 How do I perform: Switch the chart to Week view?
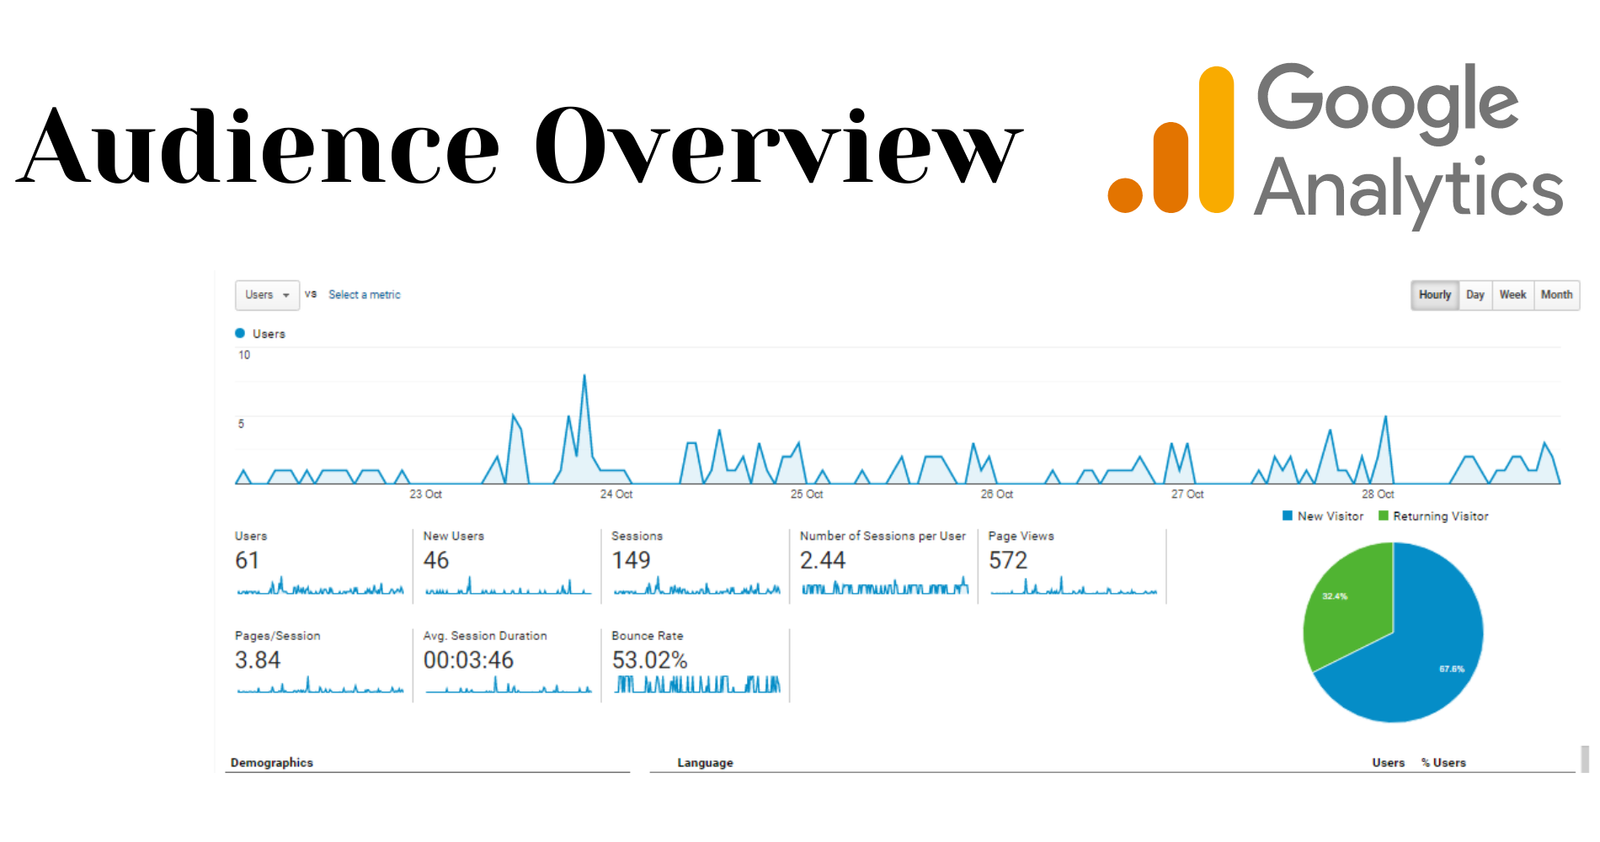(1513, 295)
